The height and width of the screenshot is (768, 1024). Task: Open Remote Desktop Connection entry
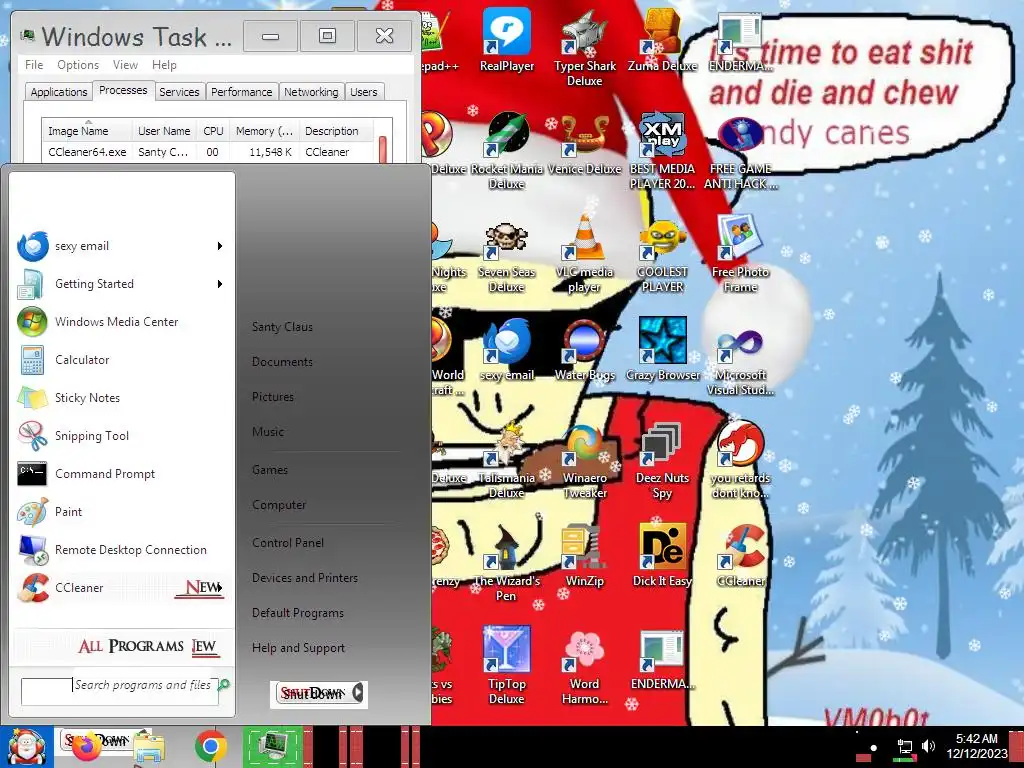[121, 549]
